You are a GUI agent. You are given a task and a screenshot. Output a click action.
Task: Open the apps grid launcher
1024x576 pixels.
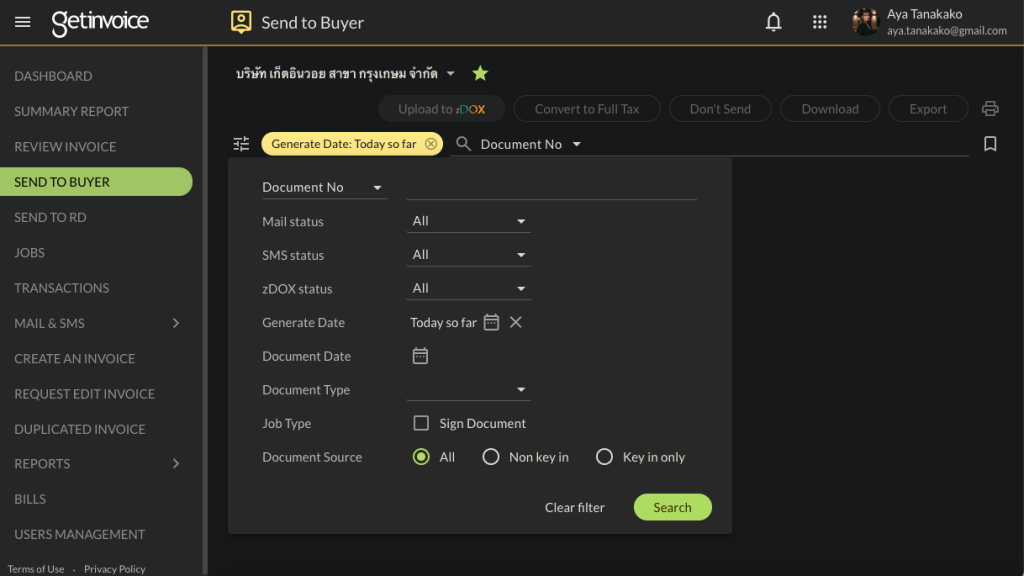tap(820, 22)
